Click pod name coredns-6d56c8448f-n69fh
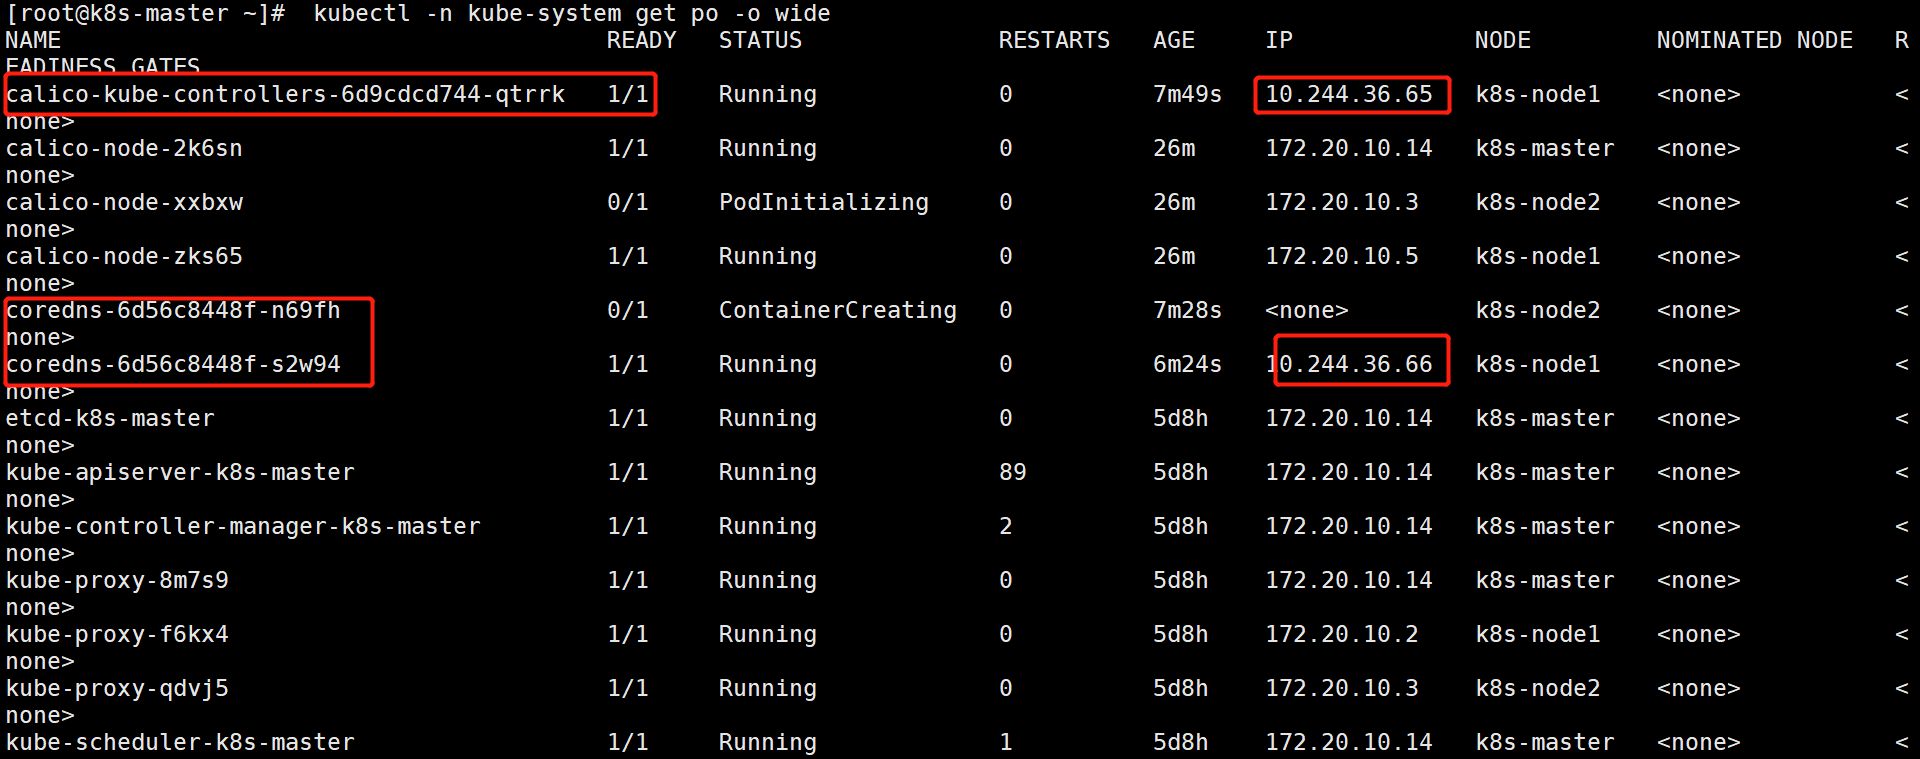 pyautogui.click(x=173, y=310)
